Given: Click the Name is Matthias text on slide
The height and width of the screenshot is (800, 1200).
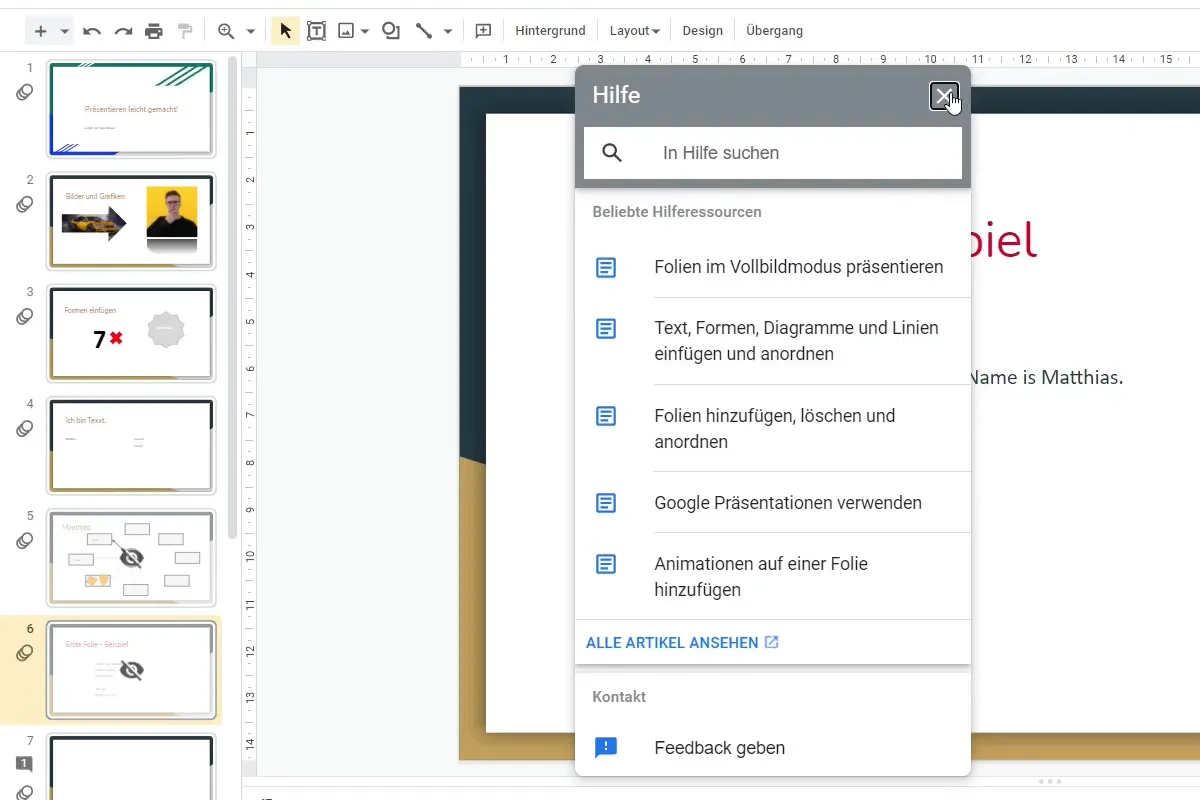Looking at the screenshot, I should pyautogui.click(x=1047, y=378).
